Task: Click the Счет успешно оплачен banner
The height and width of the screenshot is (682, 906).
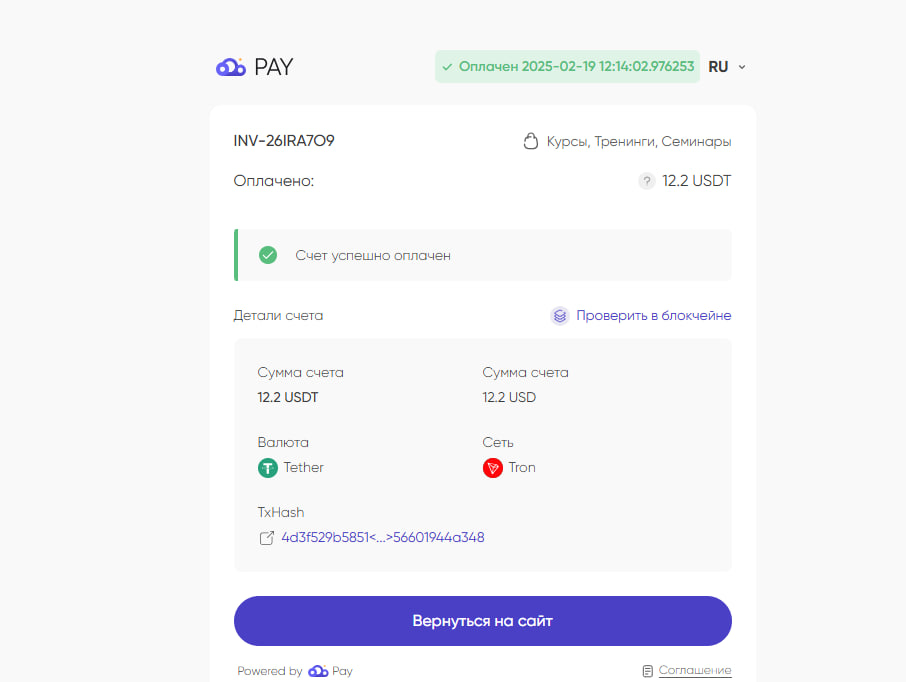Action: click(x=482, y=255)
